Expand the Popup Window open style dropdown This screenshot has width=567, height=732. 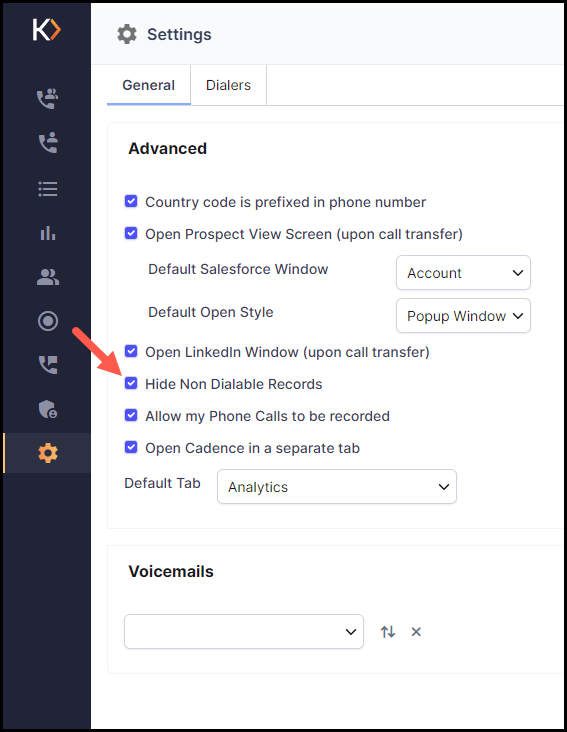click(x=463, y=316)
